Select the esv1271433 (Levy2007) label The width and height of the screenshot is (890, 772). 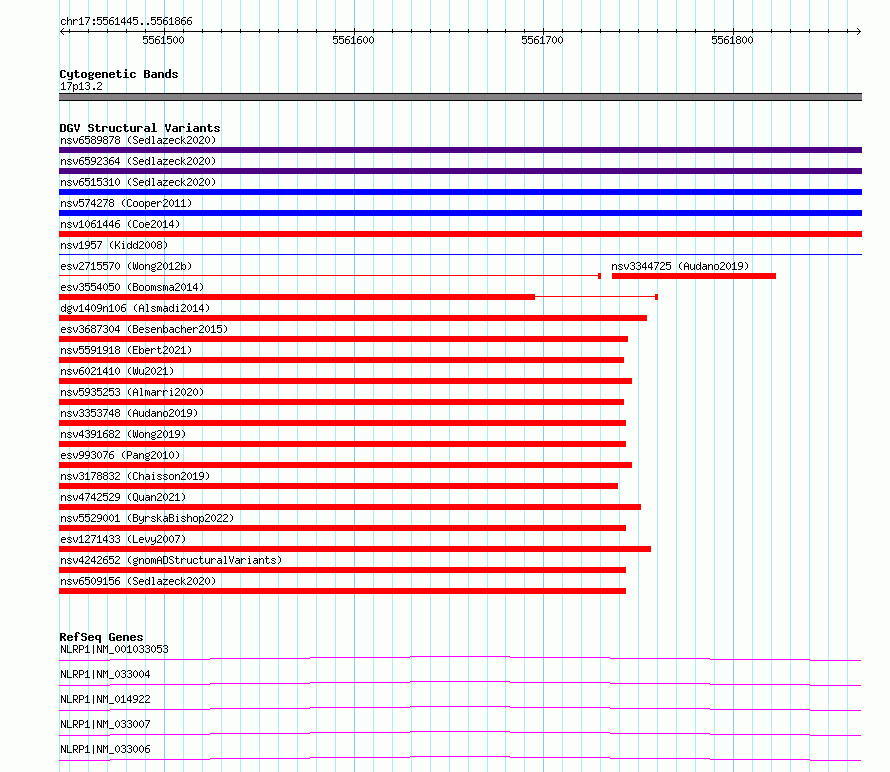[123, 539]
